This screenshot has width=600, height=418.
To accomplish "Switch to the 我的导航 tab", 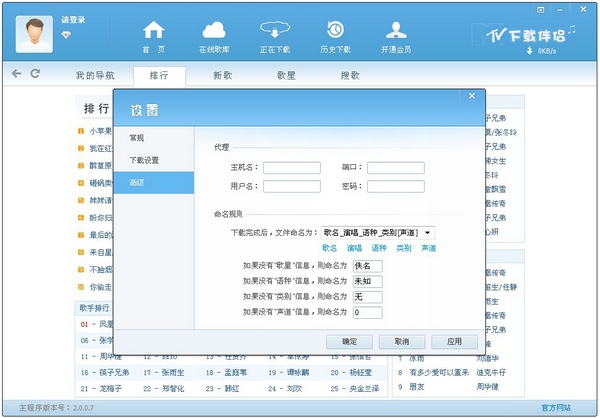I will (95, 75).
